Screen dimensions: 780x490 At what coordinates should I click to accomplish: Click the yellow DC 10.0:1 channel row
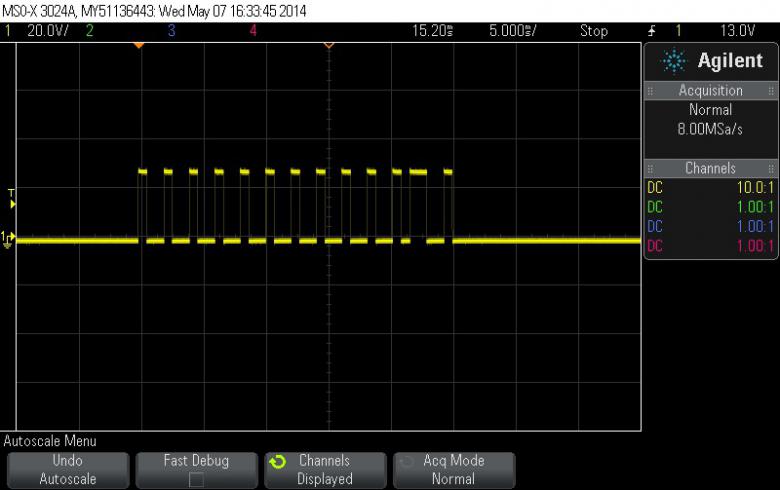(x=710, y=187)
